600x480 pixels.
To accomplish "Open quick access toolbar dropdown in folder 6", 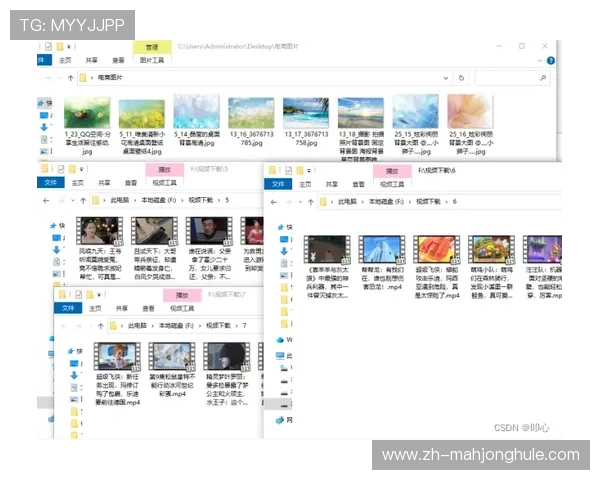I will click(309, 170).
